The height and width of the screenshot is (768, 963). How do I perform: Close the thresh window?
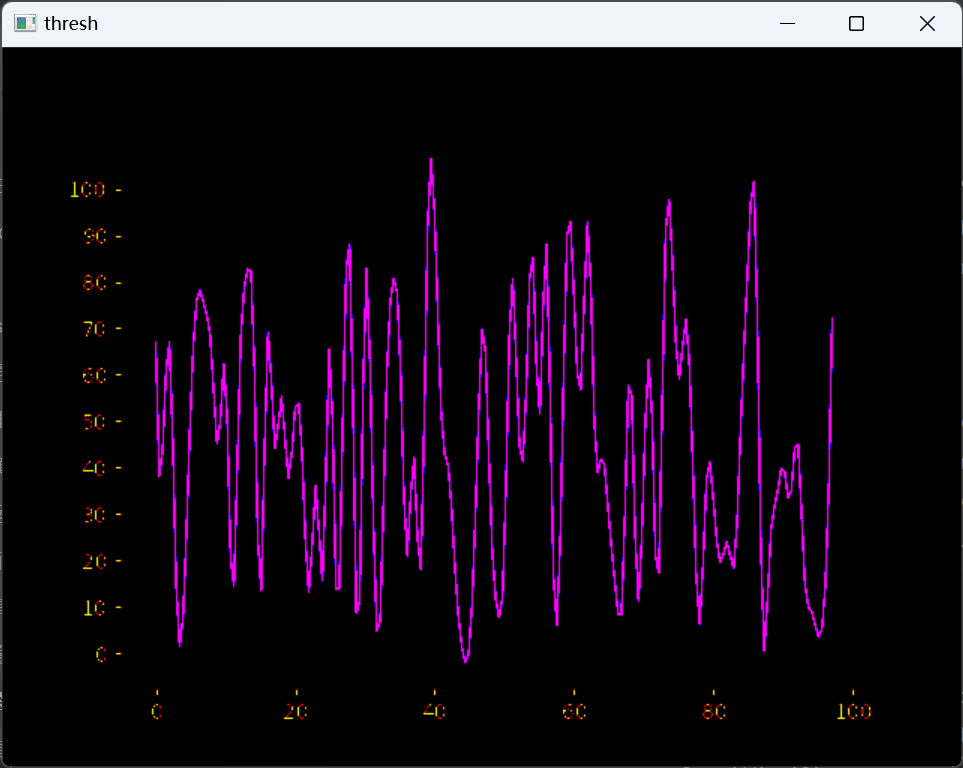(927, 23)
